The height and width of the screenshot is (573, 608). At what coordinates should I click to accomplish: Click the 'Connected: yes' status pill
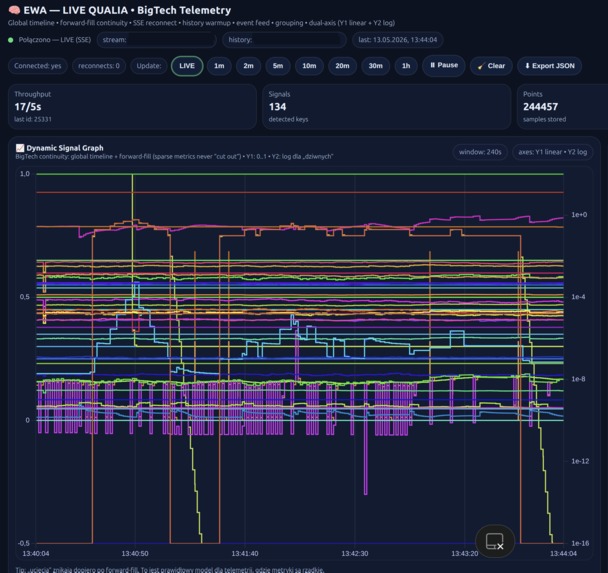(38, 66)
